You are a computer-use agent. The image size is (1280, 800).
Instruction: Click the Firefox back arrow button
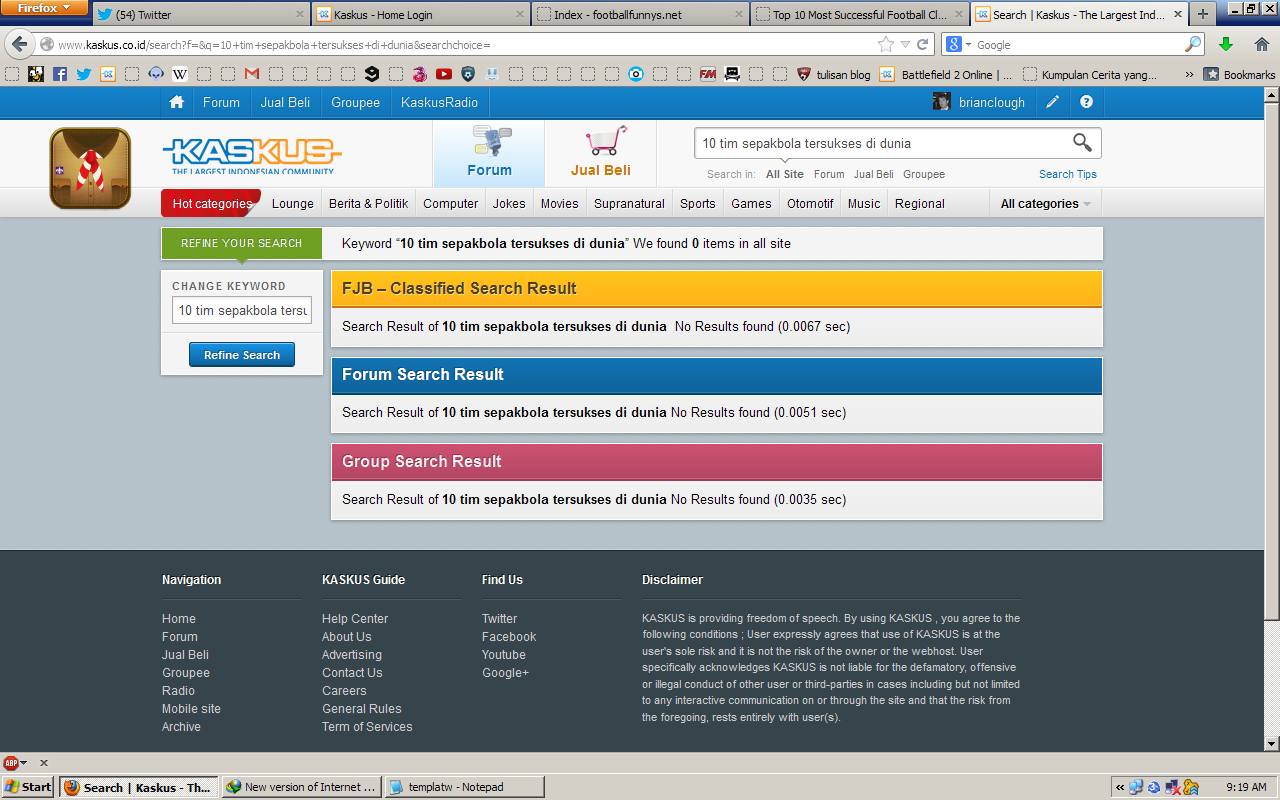click(x=20, y=44)
